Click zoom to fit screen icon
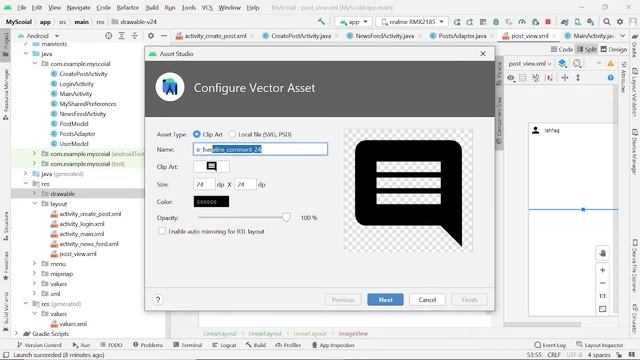Viewport: 640px width, 360px height. [x=602, y=309]
